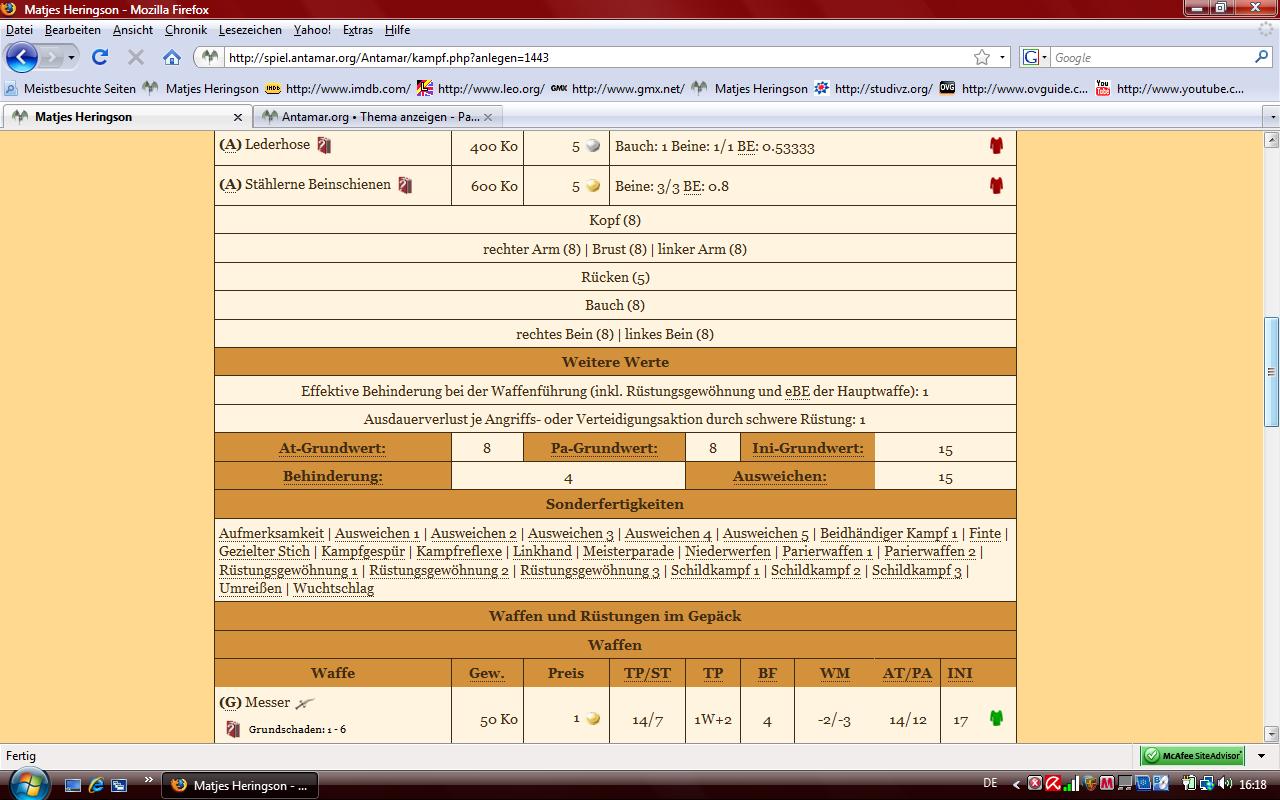Open Internet Explorer from the taskbar

coord(96,785)
